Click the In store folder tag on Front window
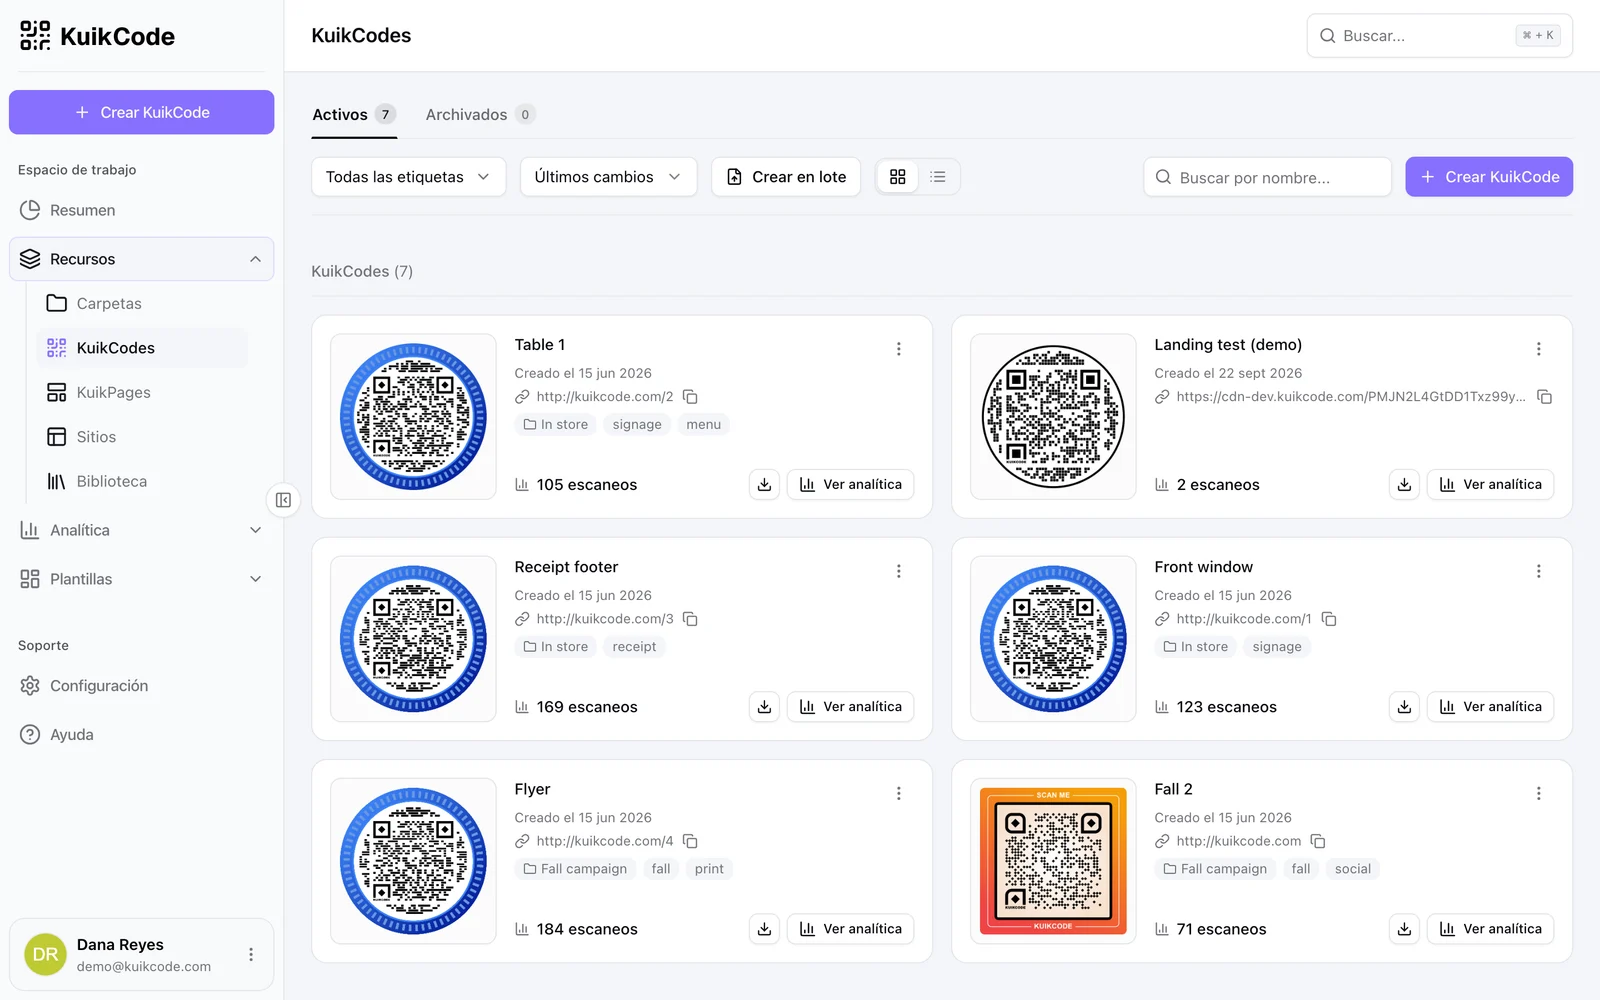This screenshot has width=1600, height=1000. (x=1195, y=647)
